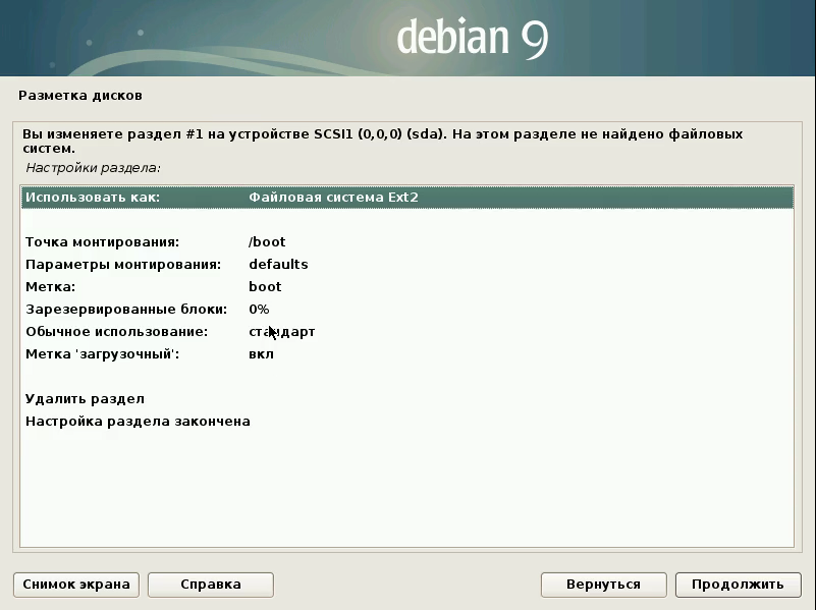Open the 'Точка монтирования' setting
The width and height of the screenshot is (816, 610).
click(101, 242)
